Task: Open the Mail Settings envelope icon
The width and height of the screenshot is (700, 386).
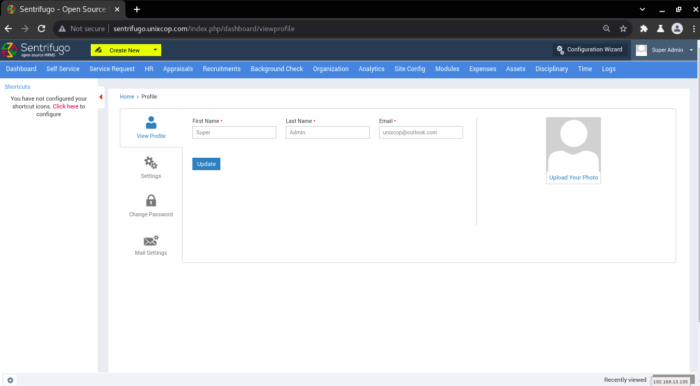Action: pos(151,241)
